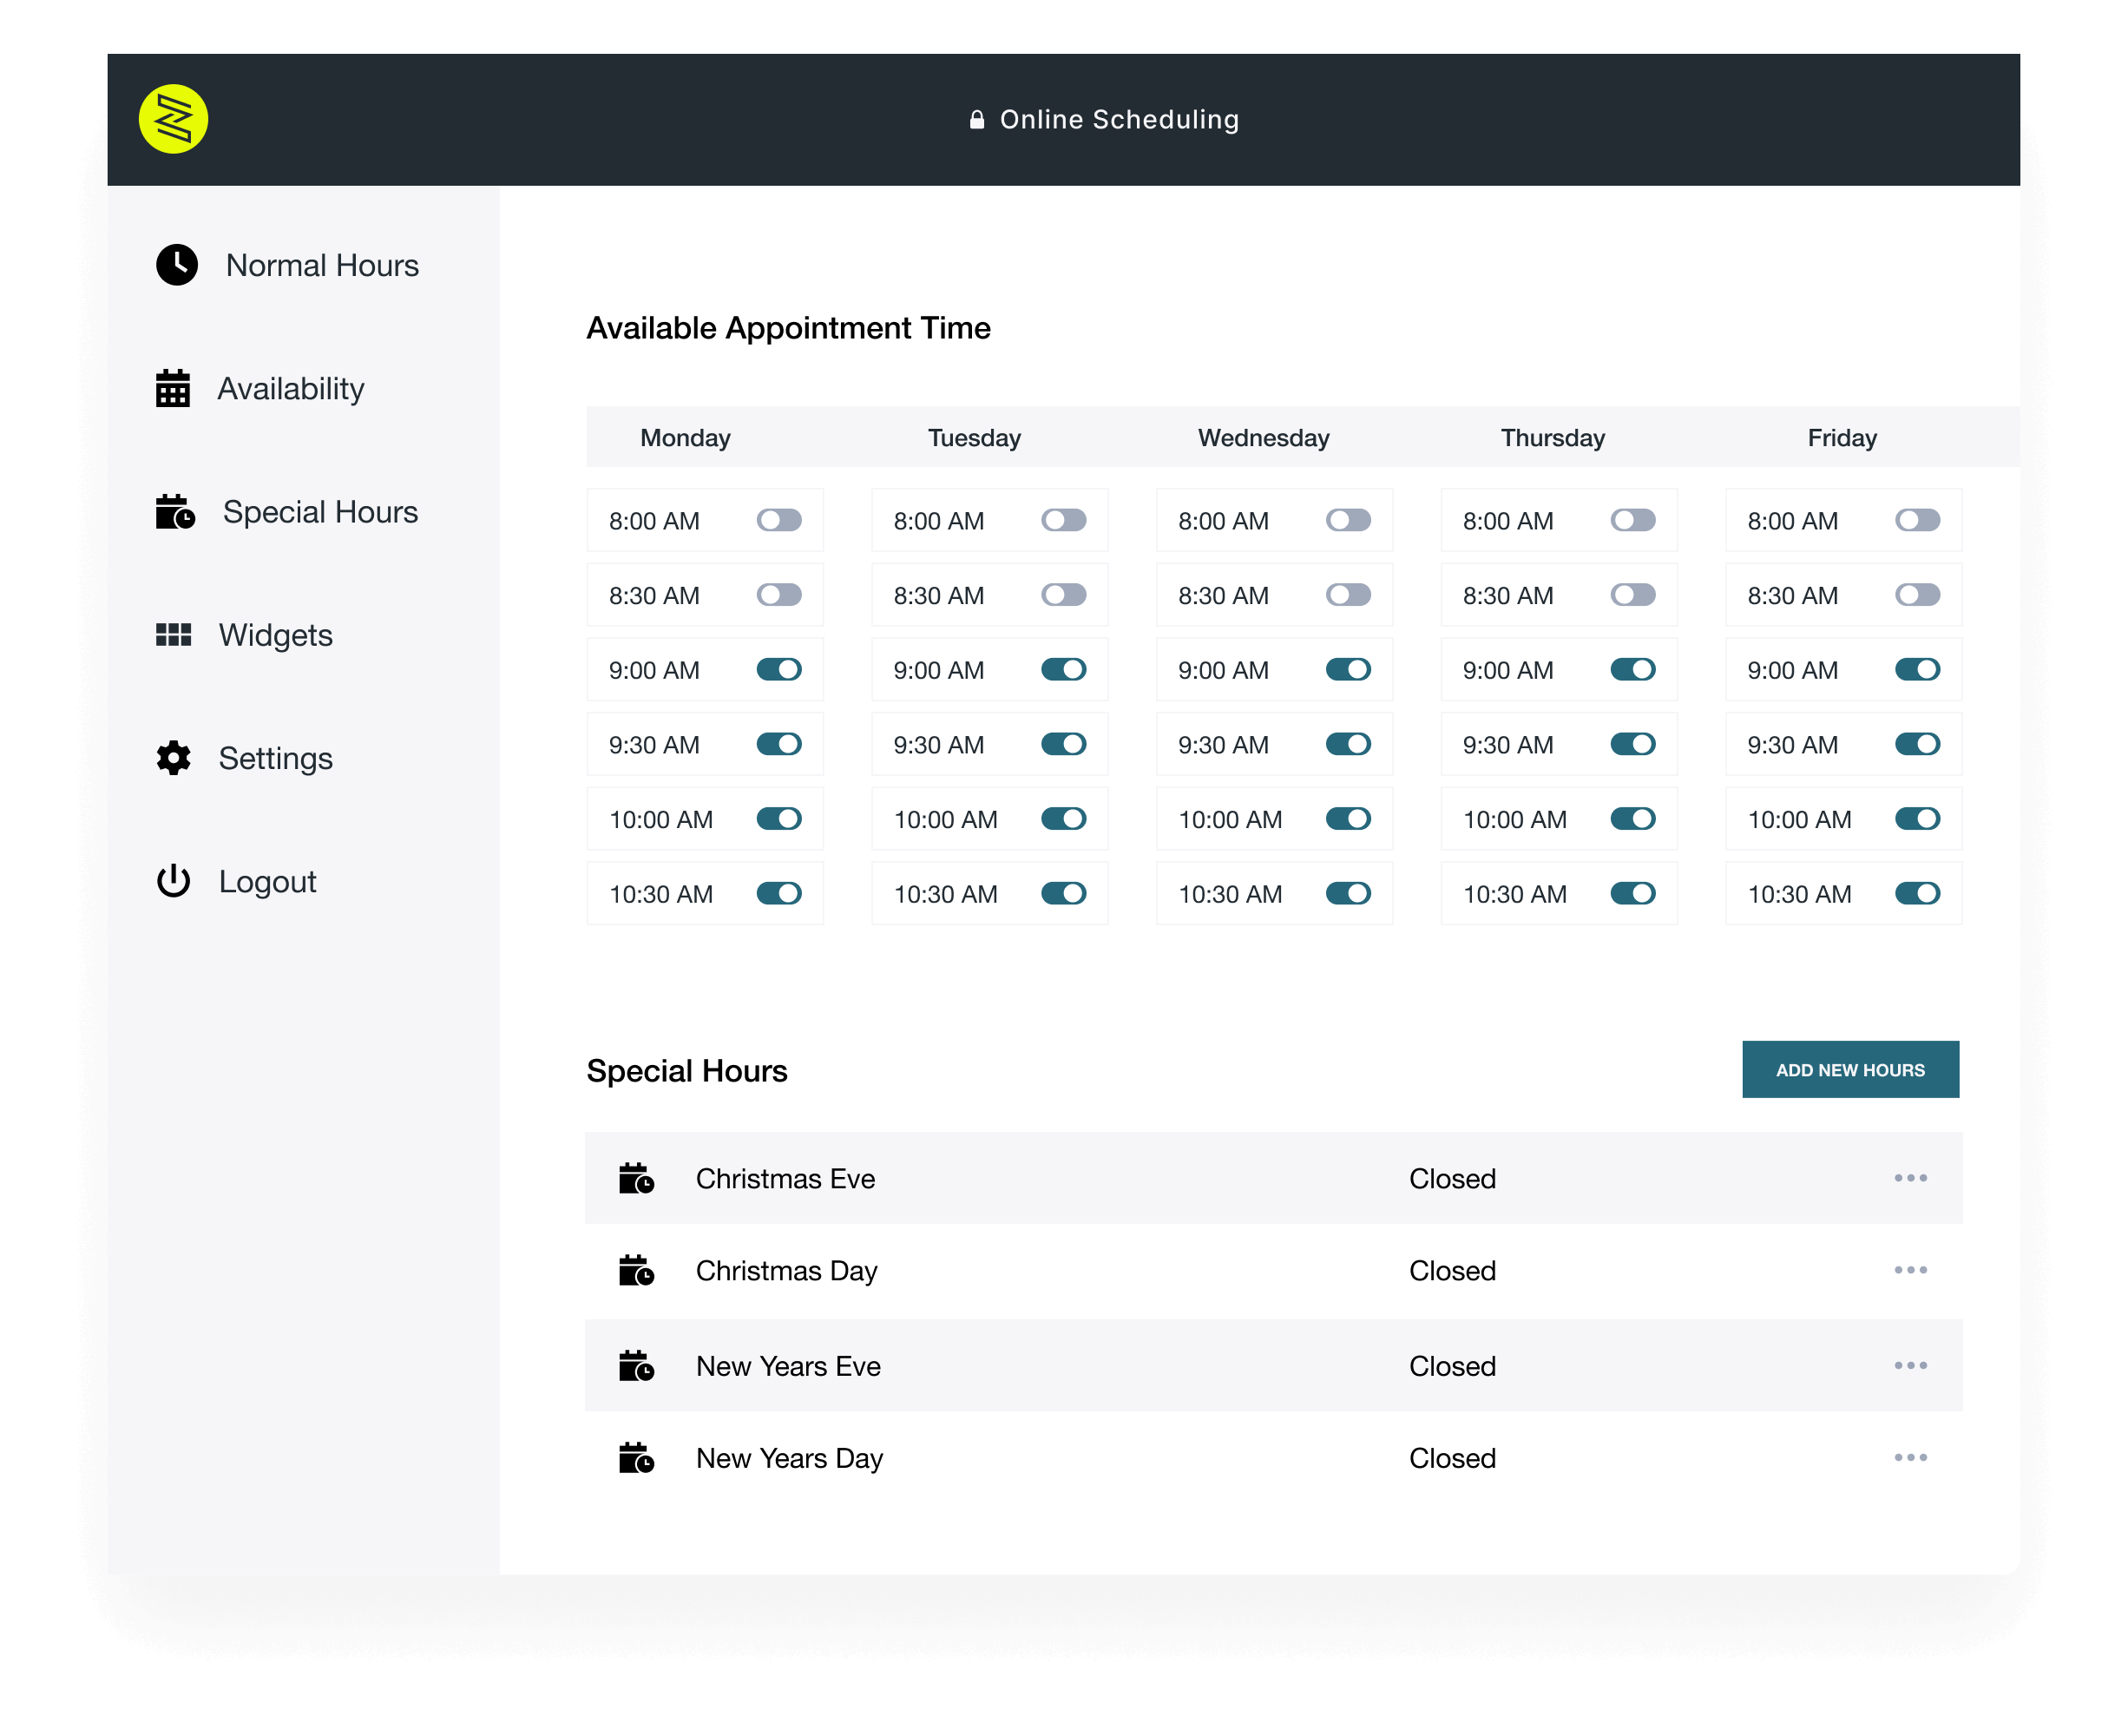This screenshot has height=1736, width=2128.
Task: Select the Christmas Eve row label
Action: click(x=785, y=1178)
